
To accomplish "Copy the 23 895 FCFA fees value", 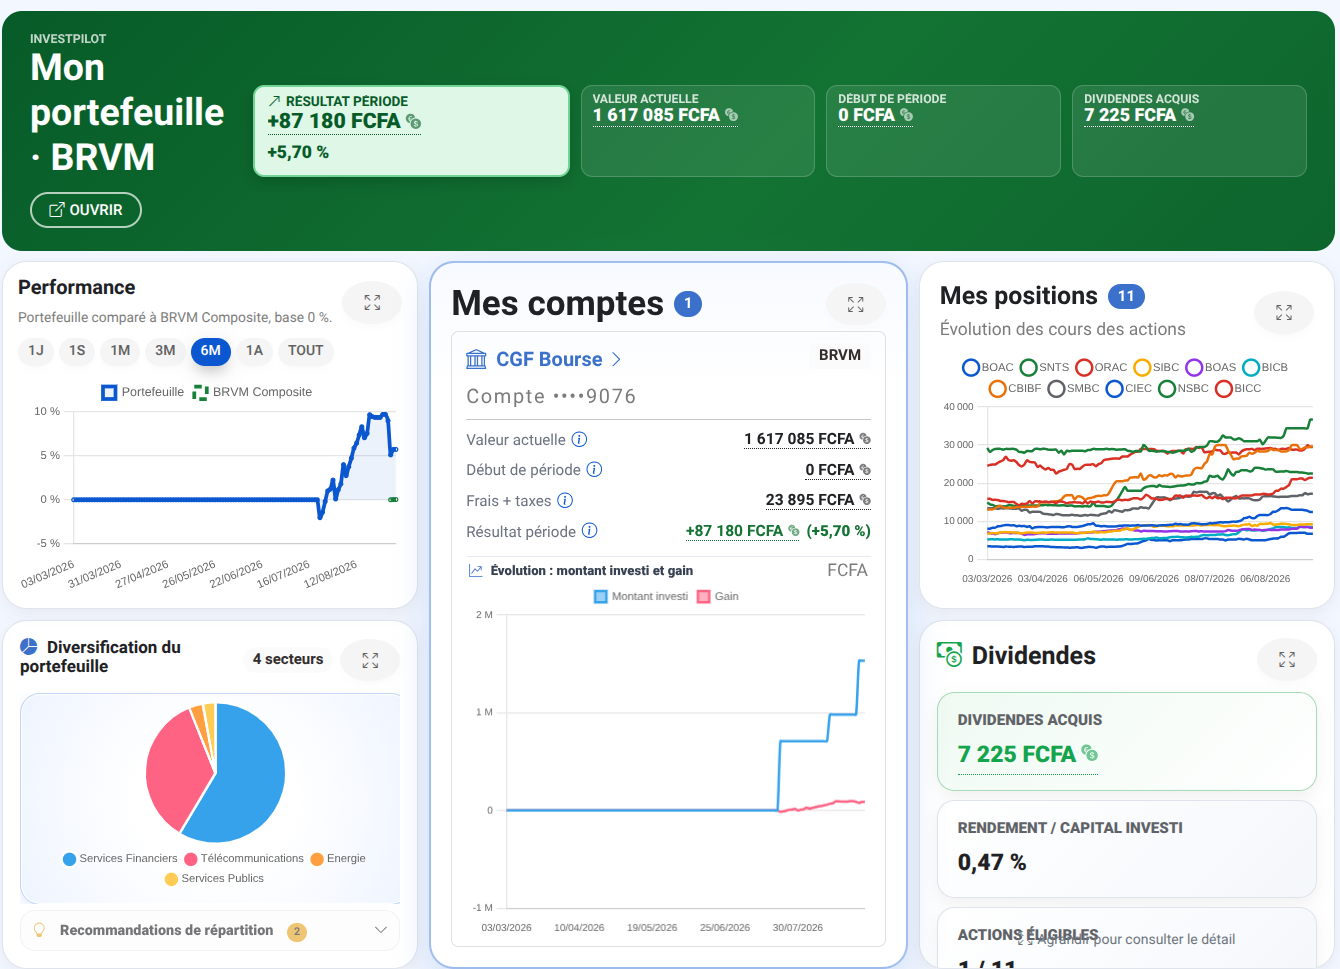I will (865, 500).
